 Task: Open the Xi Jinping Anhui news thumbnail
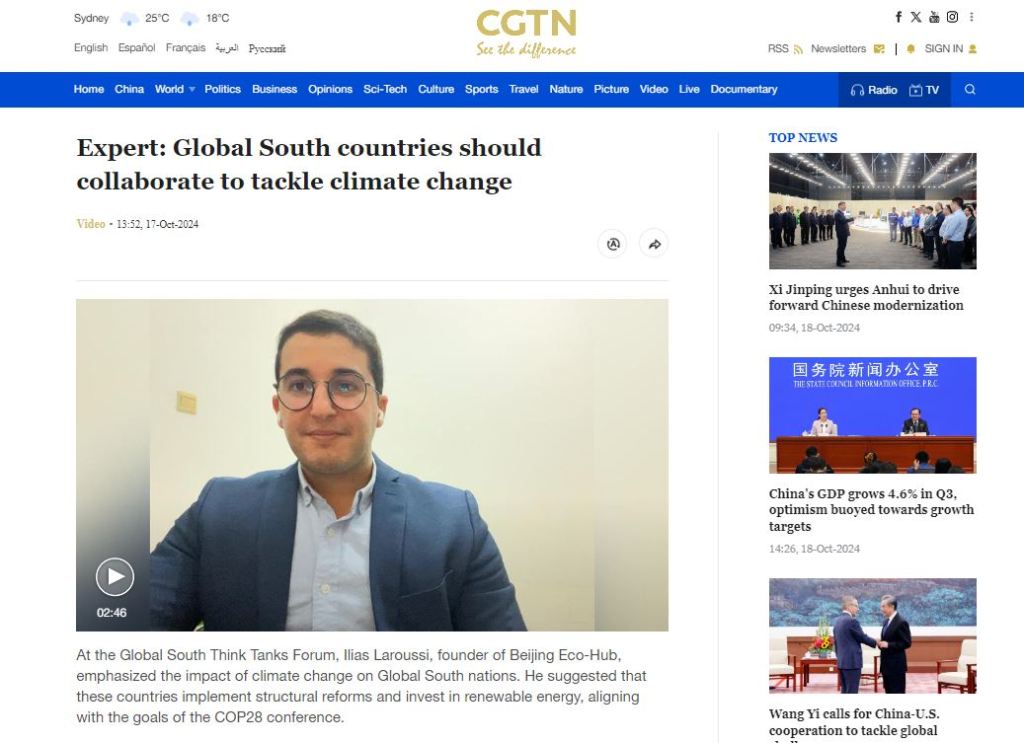pyautogui.click(x=872, y=211)
